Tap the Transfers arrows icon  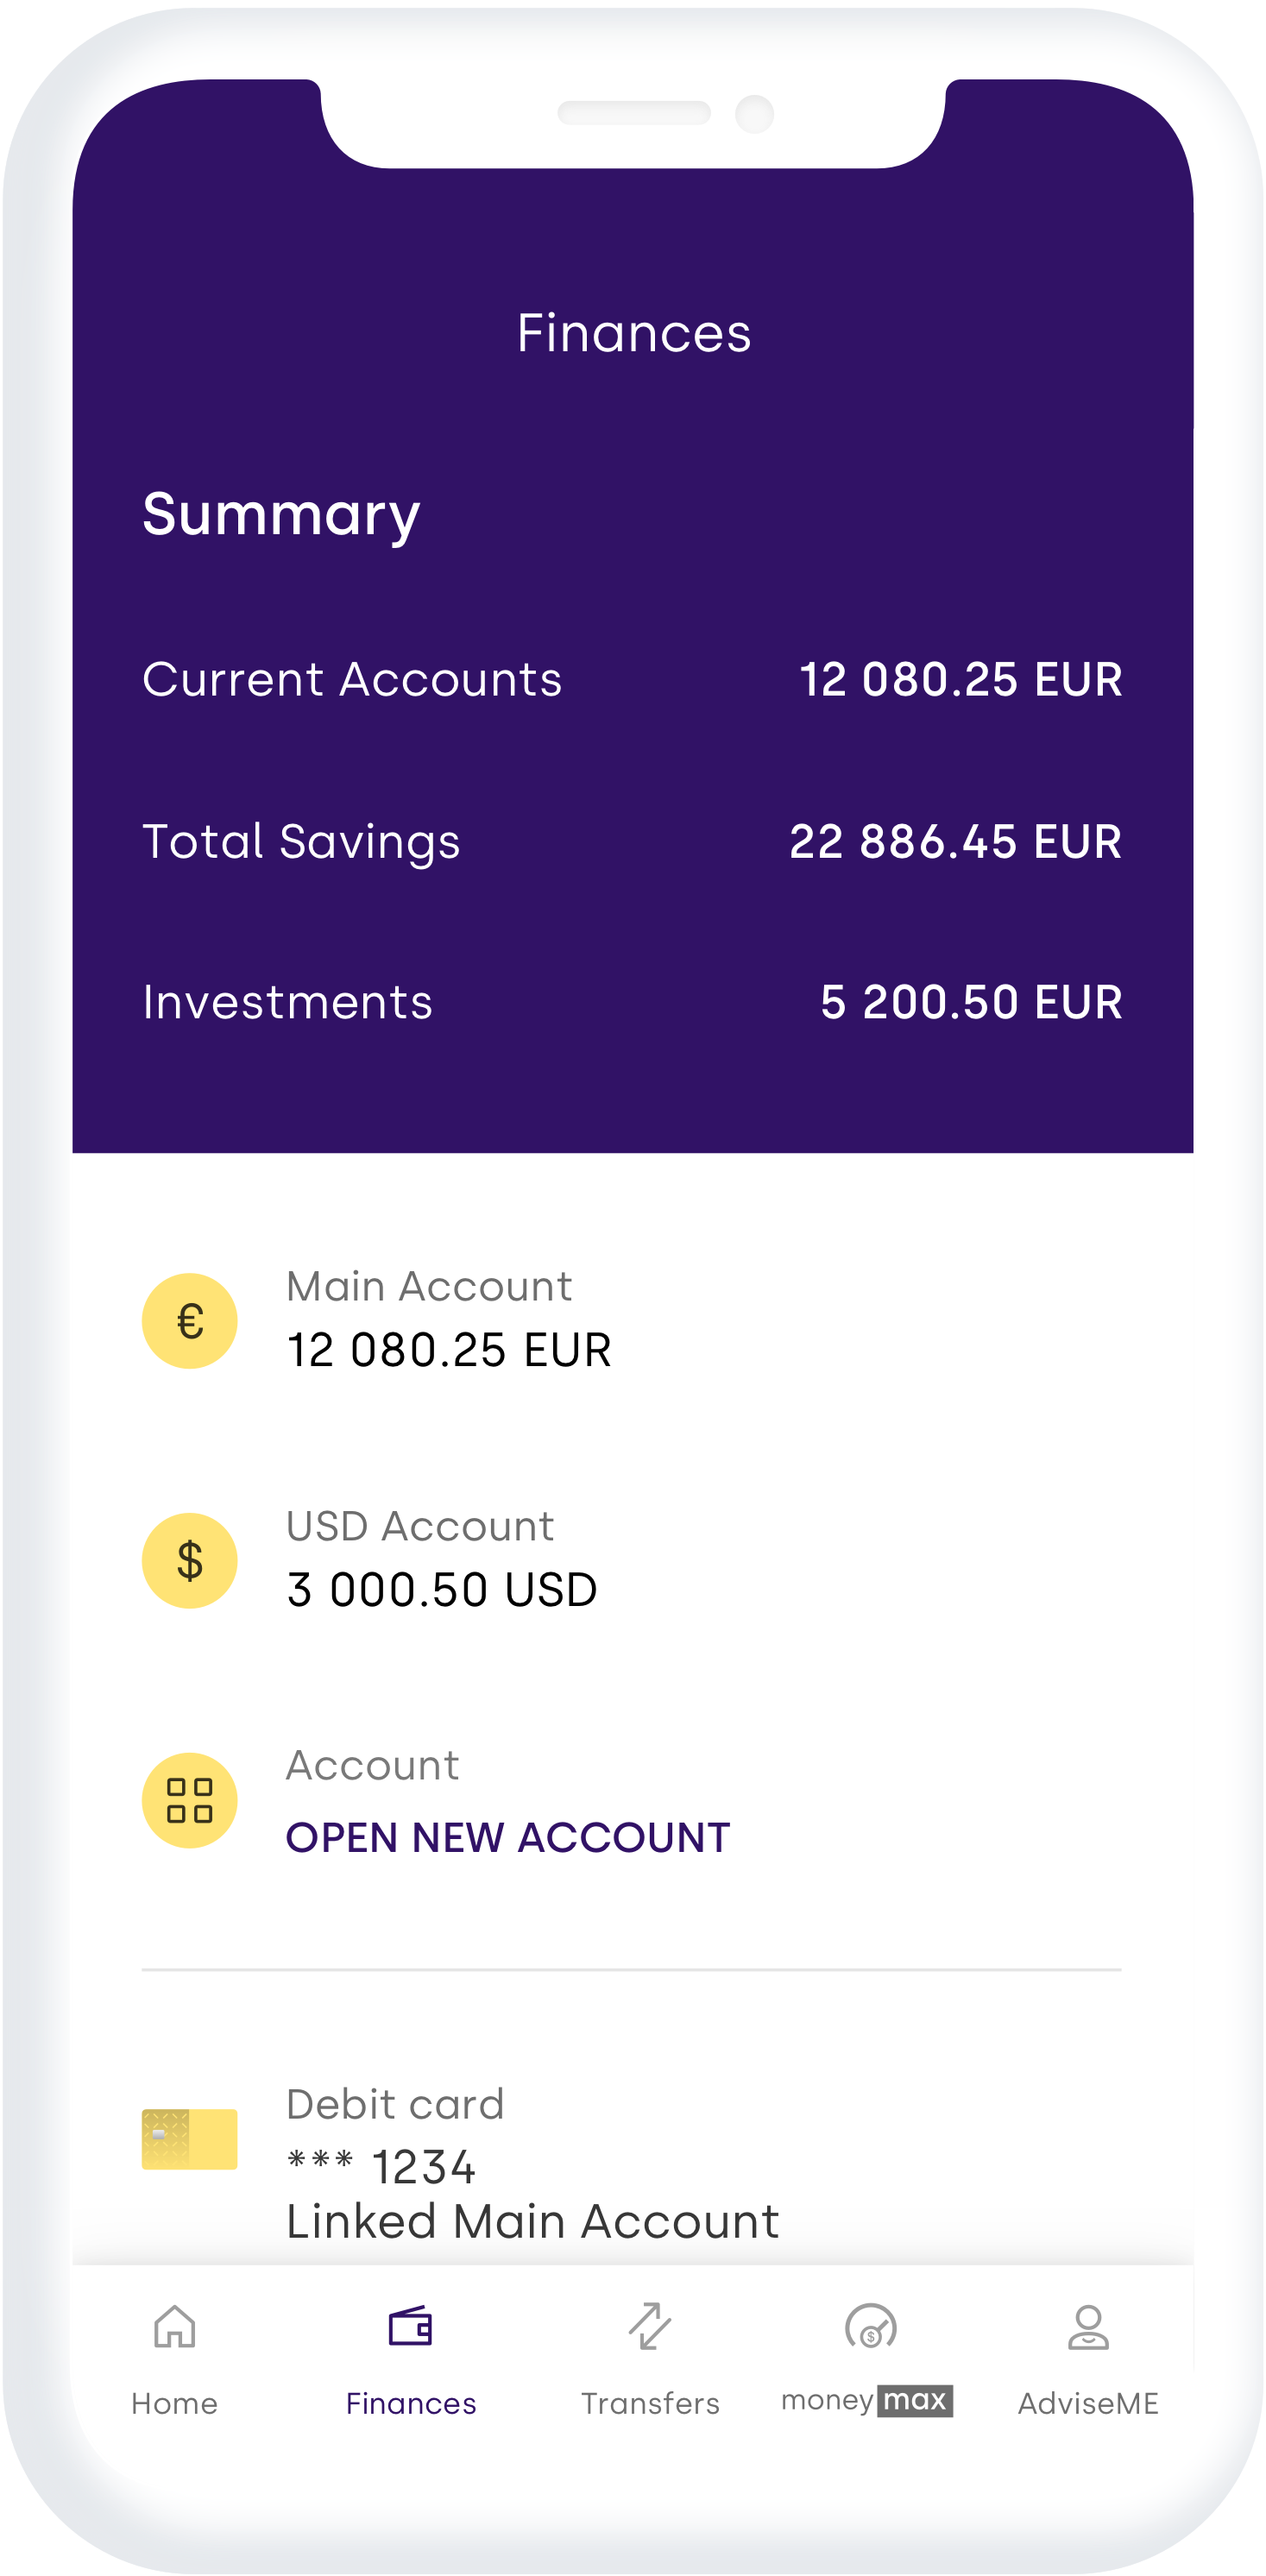pyautogui.click(x=650, y=2327)
